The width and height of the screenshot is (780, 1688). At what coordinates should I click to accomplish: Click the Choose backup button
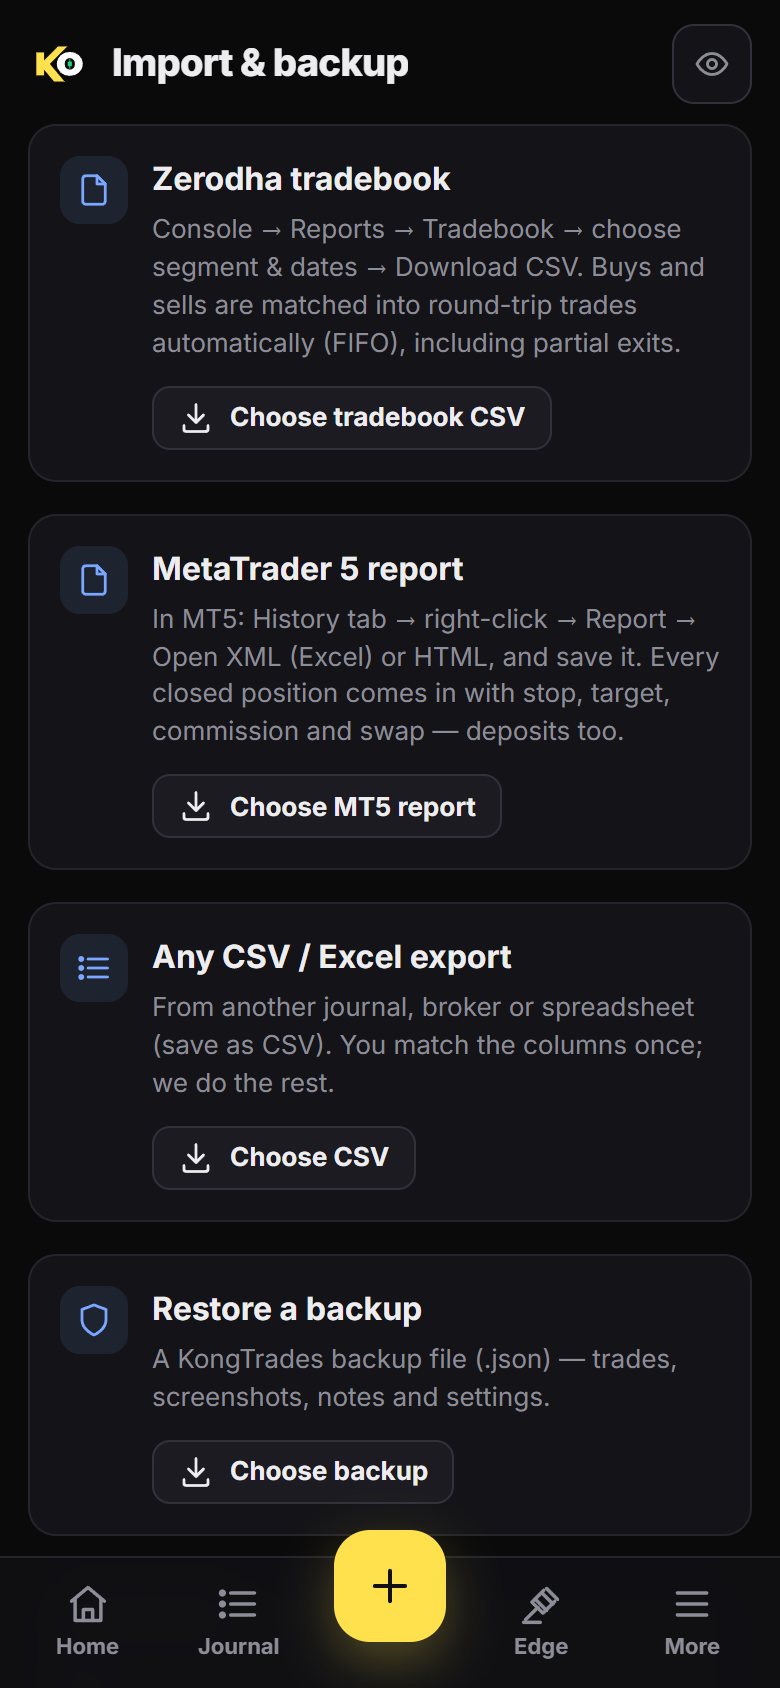[302, 1472]
